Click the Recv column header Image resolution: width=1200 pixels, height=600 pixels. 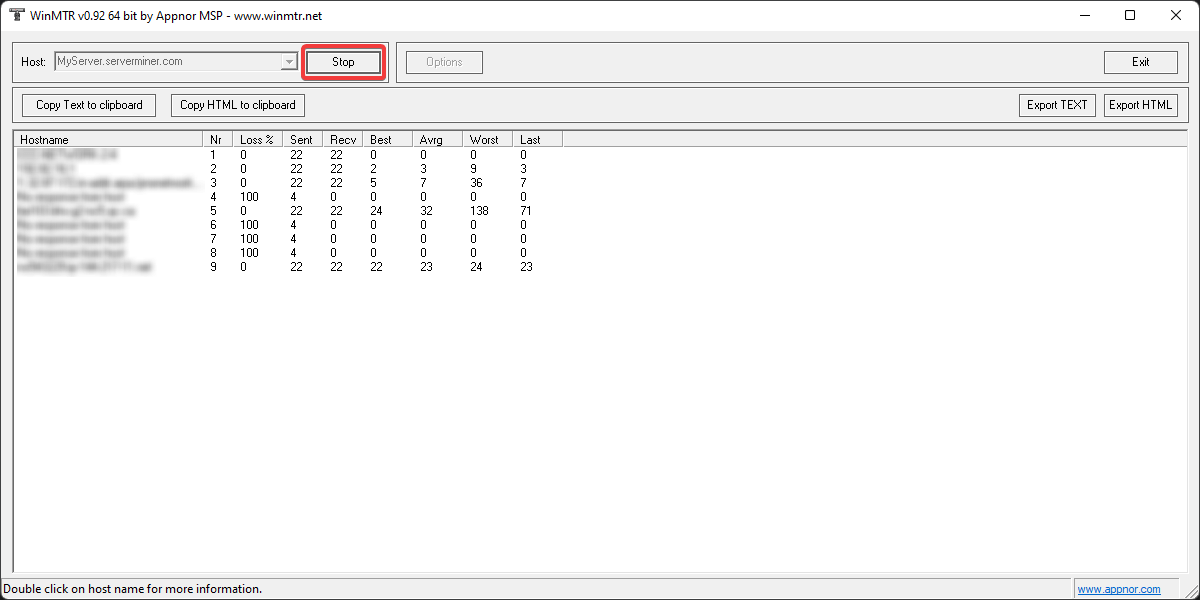(342, 140)
